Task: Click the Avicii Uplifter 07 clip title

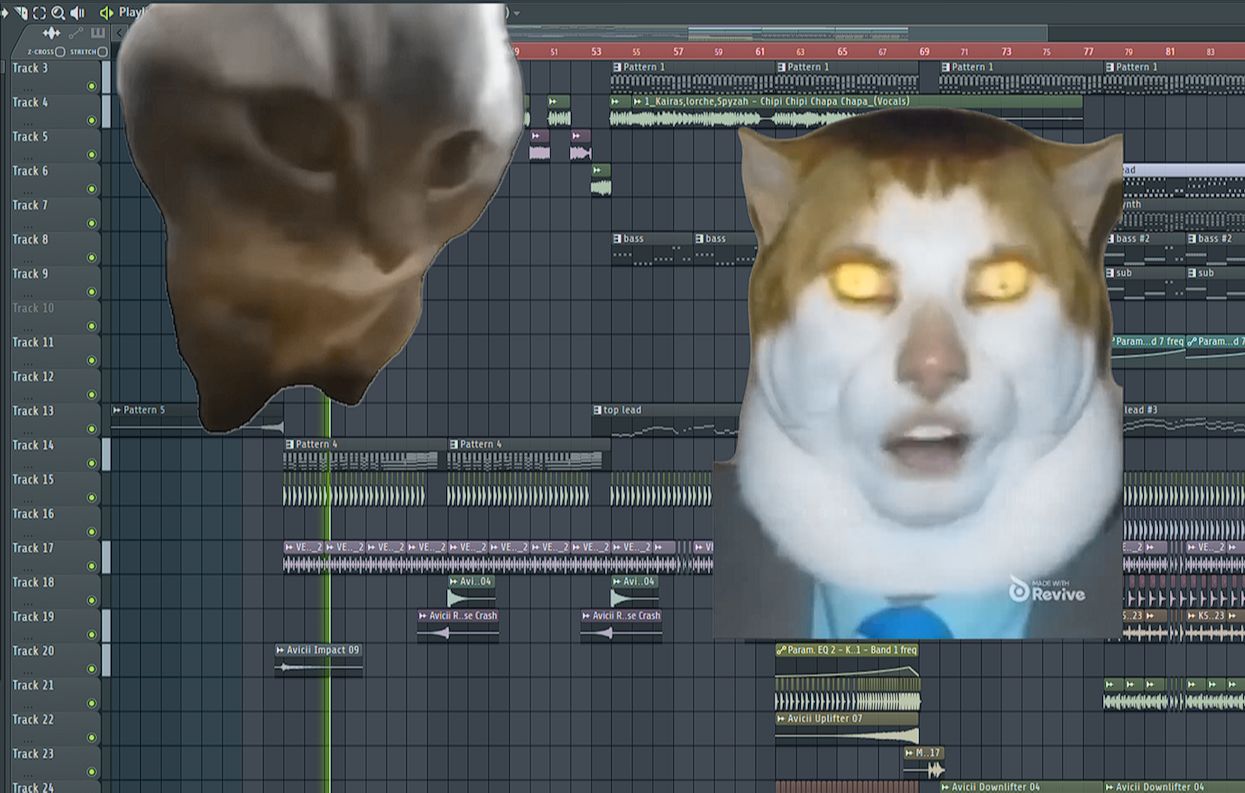Action: click(x=825, y=719)
